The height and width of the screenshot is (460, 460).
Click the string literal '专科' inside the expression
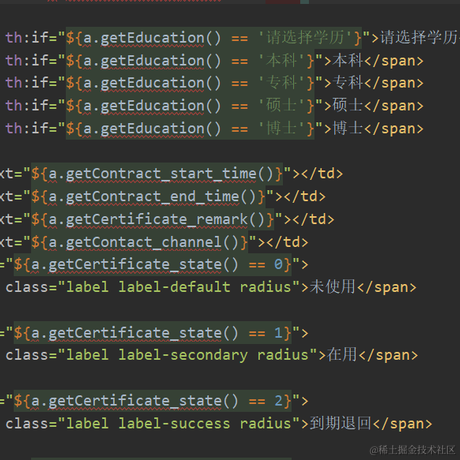point(282,83)
